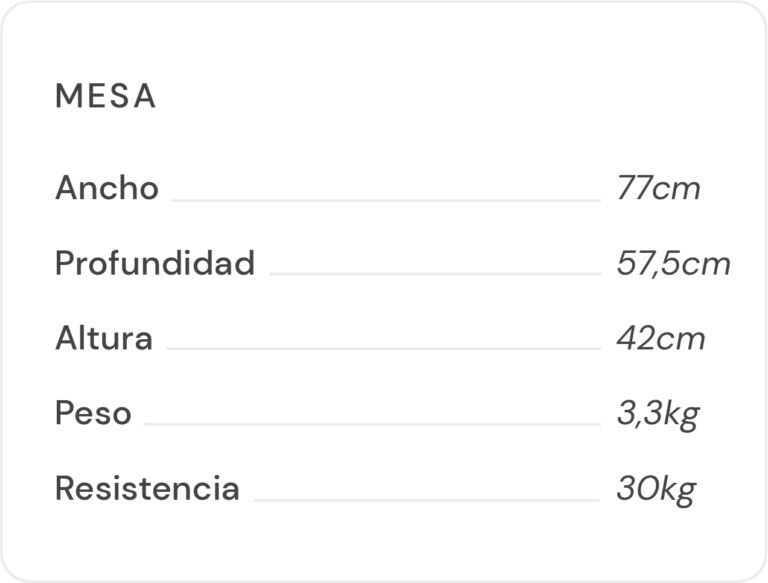
Task: Click the 42cm height value
Action: coord(660,338)
